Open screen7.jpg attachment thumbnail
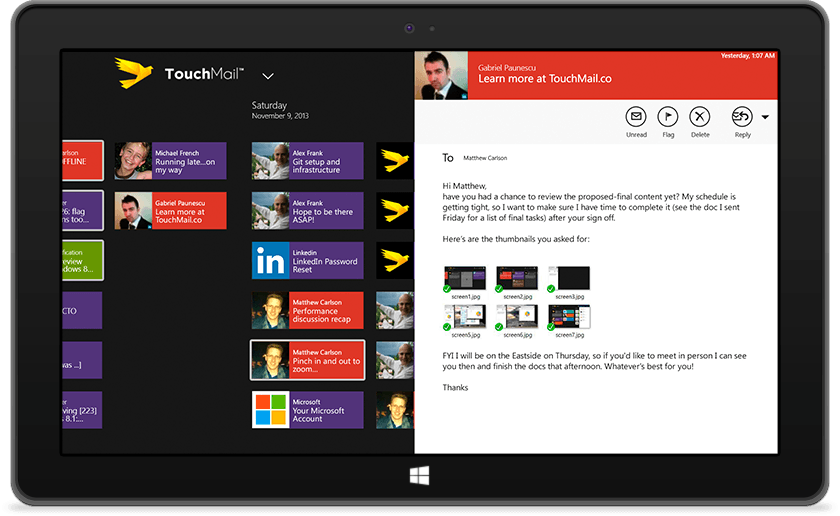 click(x=569, y=317)
